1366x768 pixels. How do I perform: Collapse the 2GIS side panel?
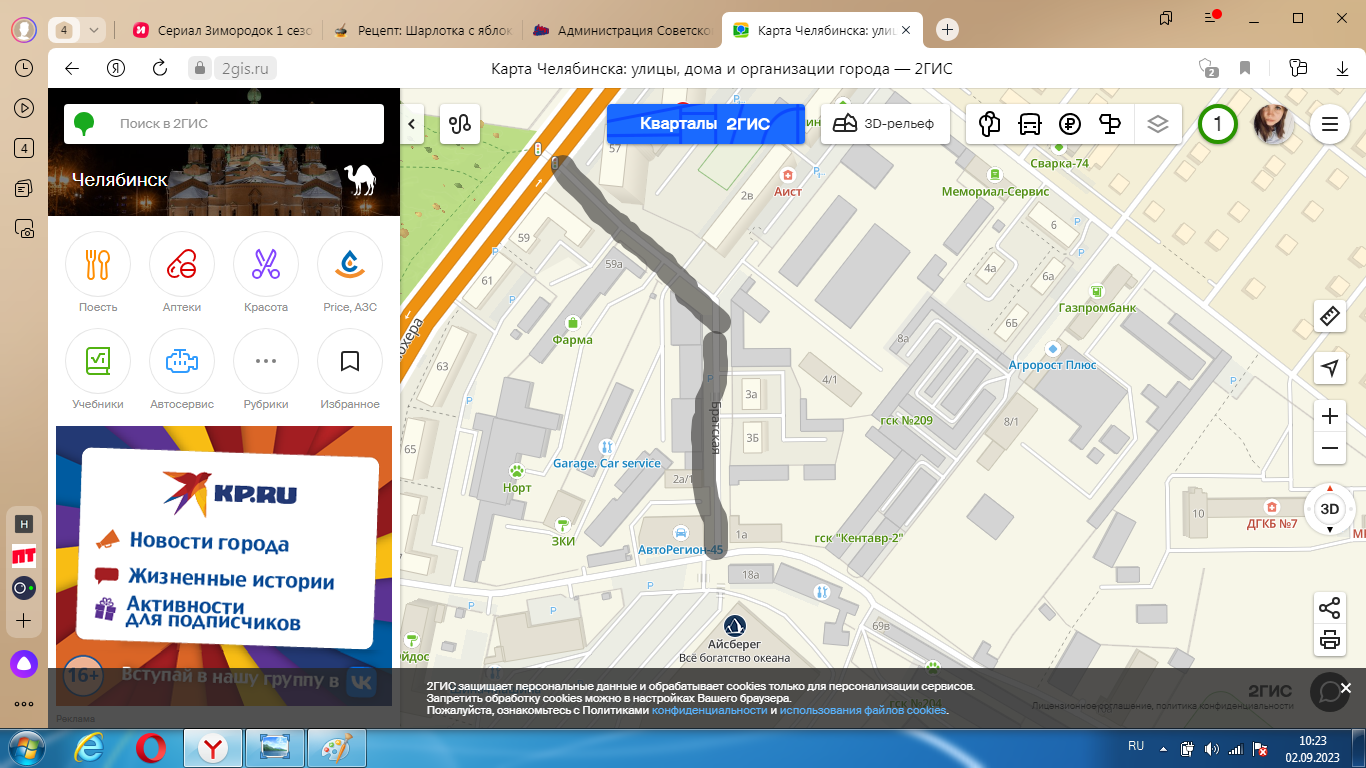pos(412,124)
